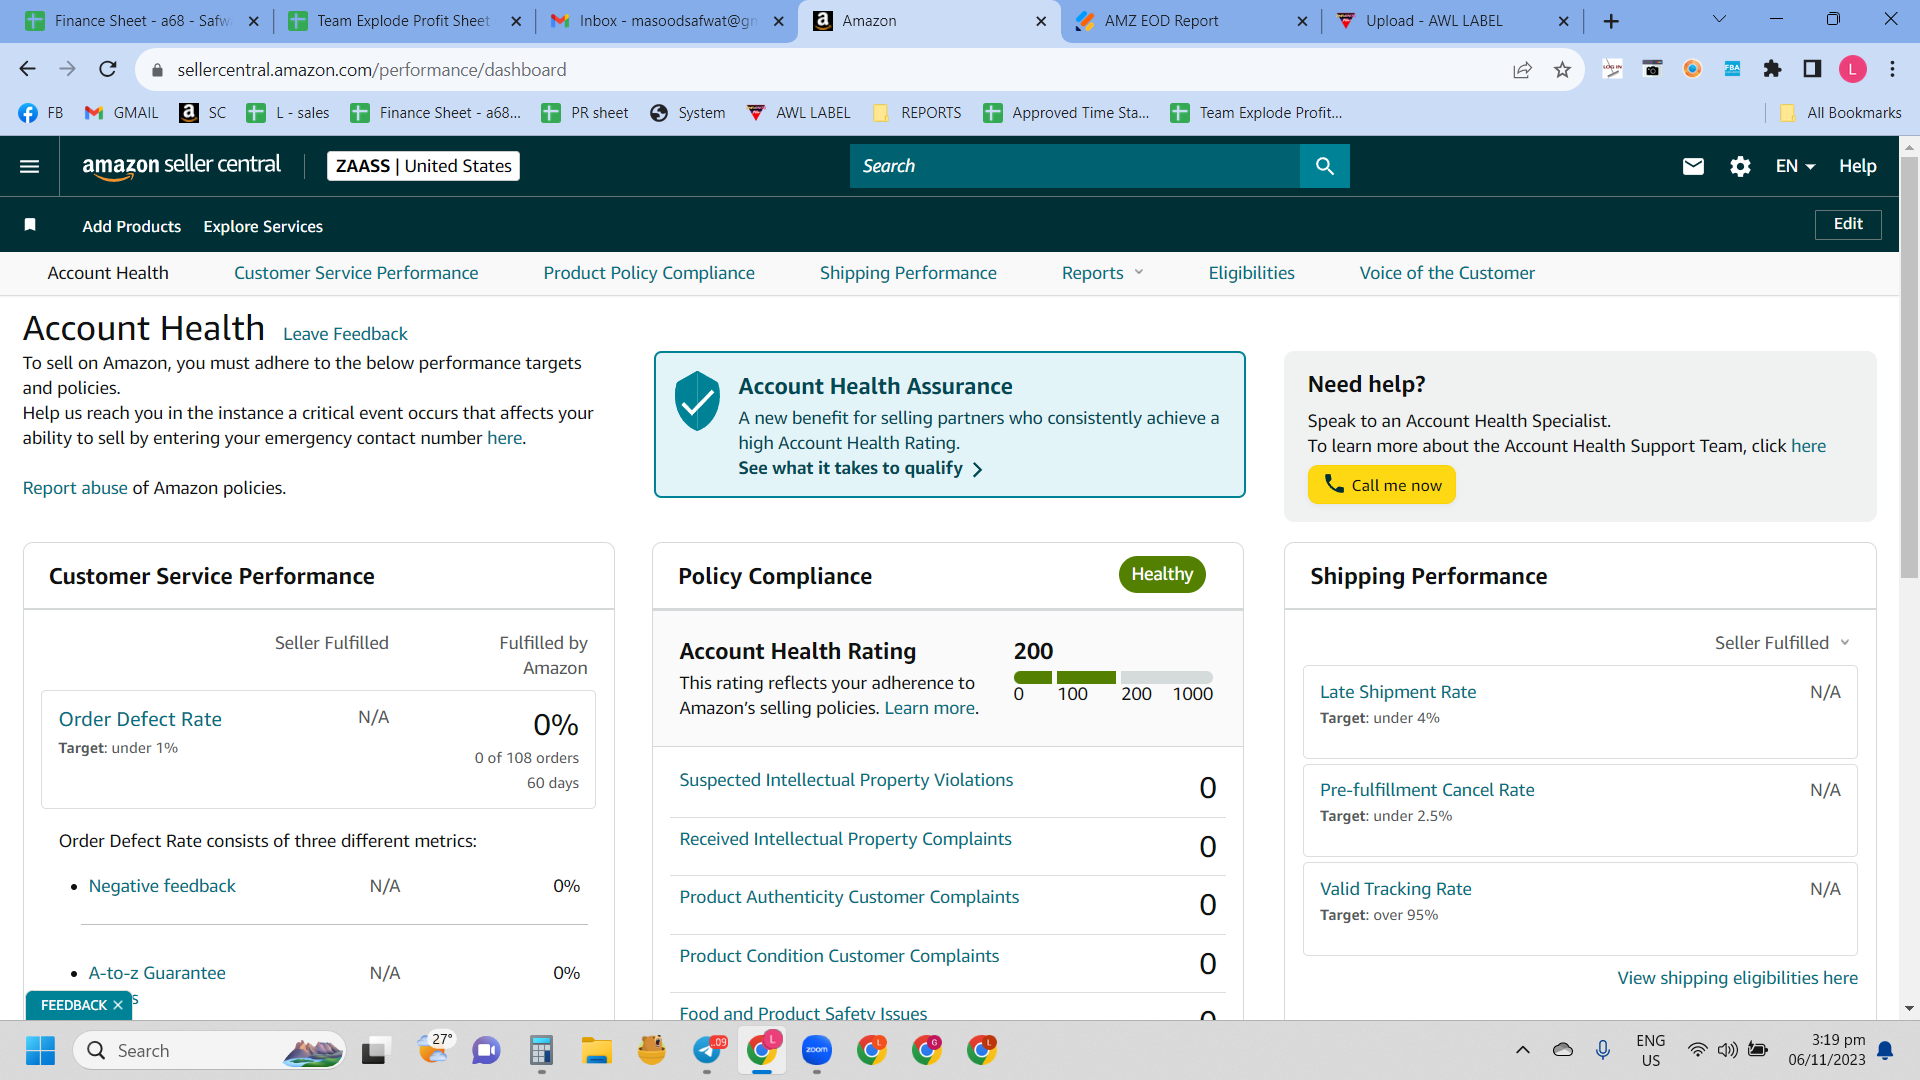Screen dimensions: 1920x1080
Task: Expand the browser tab search chevron
Action: 1719,20
